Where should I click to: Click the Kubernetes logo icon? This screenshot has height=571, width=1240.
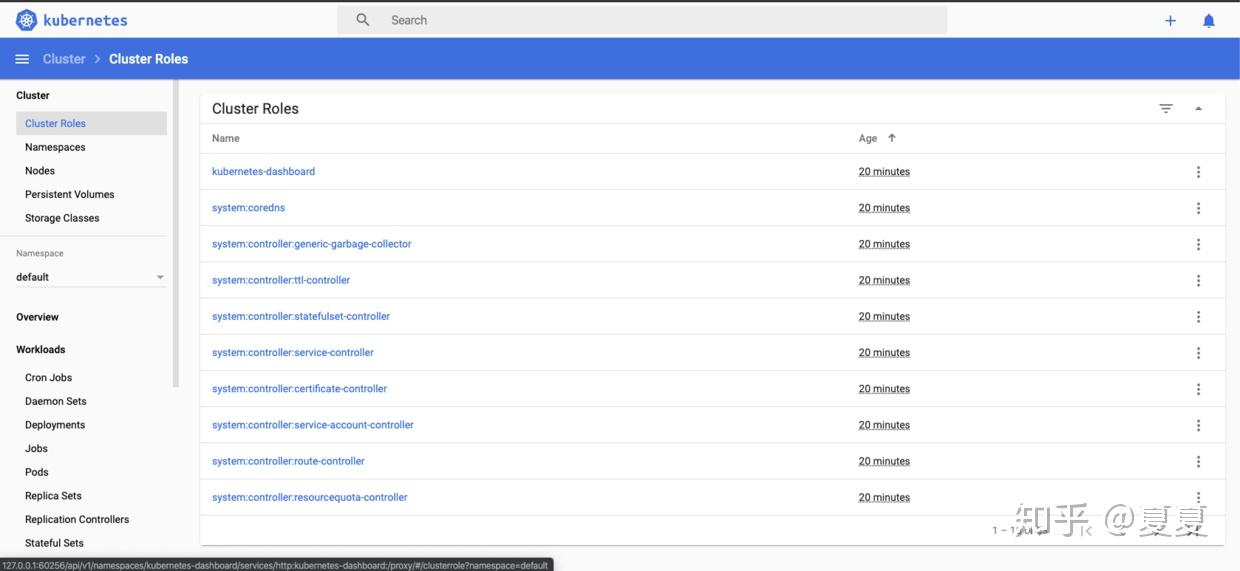coord(27,20)
